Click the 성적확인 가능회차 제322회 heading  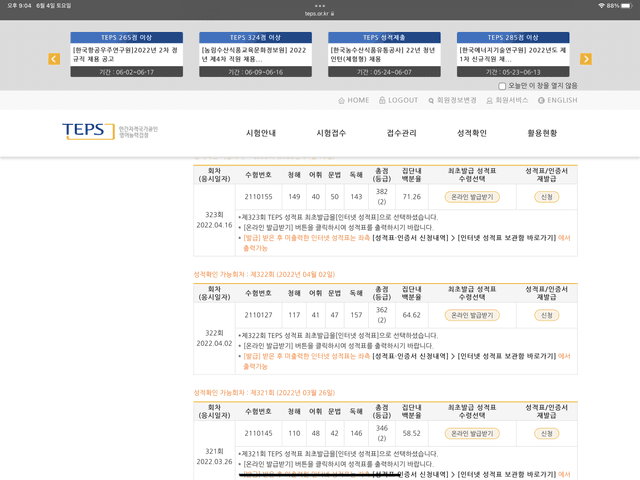click(264, 275)
